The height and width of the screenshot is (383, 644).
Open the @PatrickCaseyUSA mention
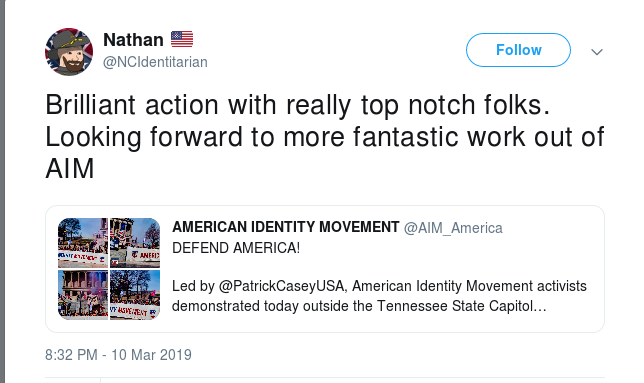(x=281, y=286)
